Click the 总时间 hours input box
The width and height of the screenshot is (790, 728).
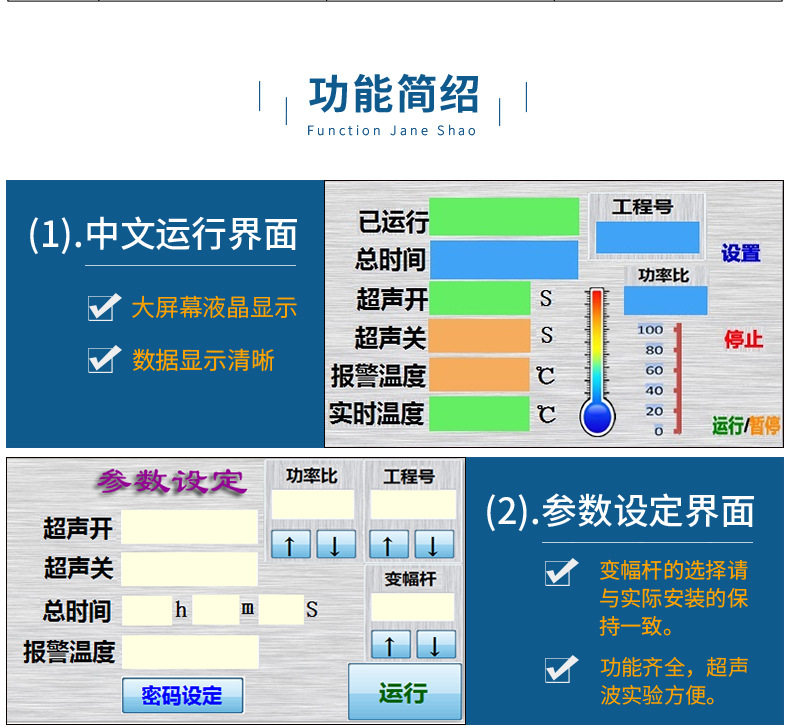pos(147,610)
